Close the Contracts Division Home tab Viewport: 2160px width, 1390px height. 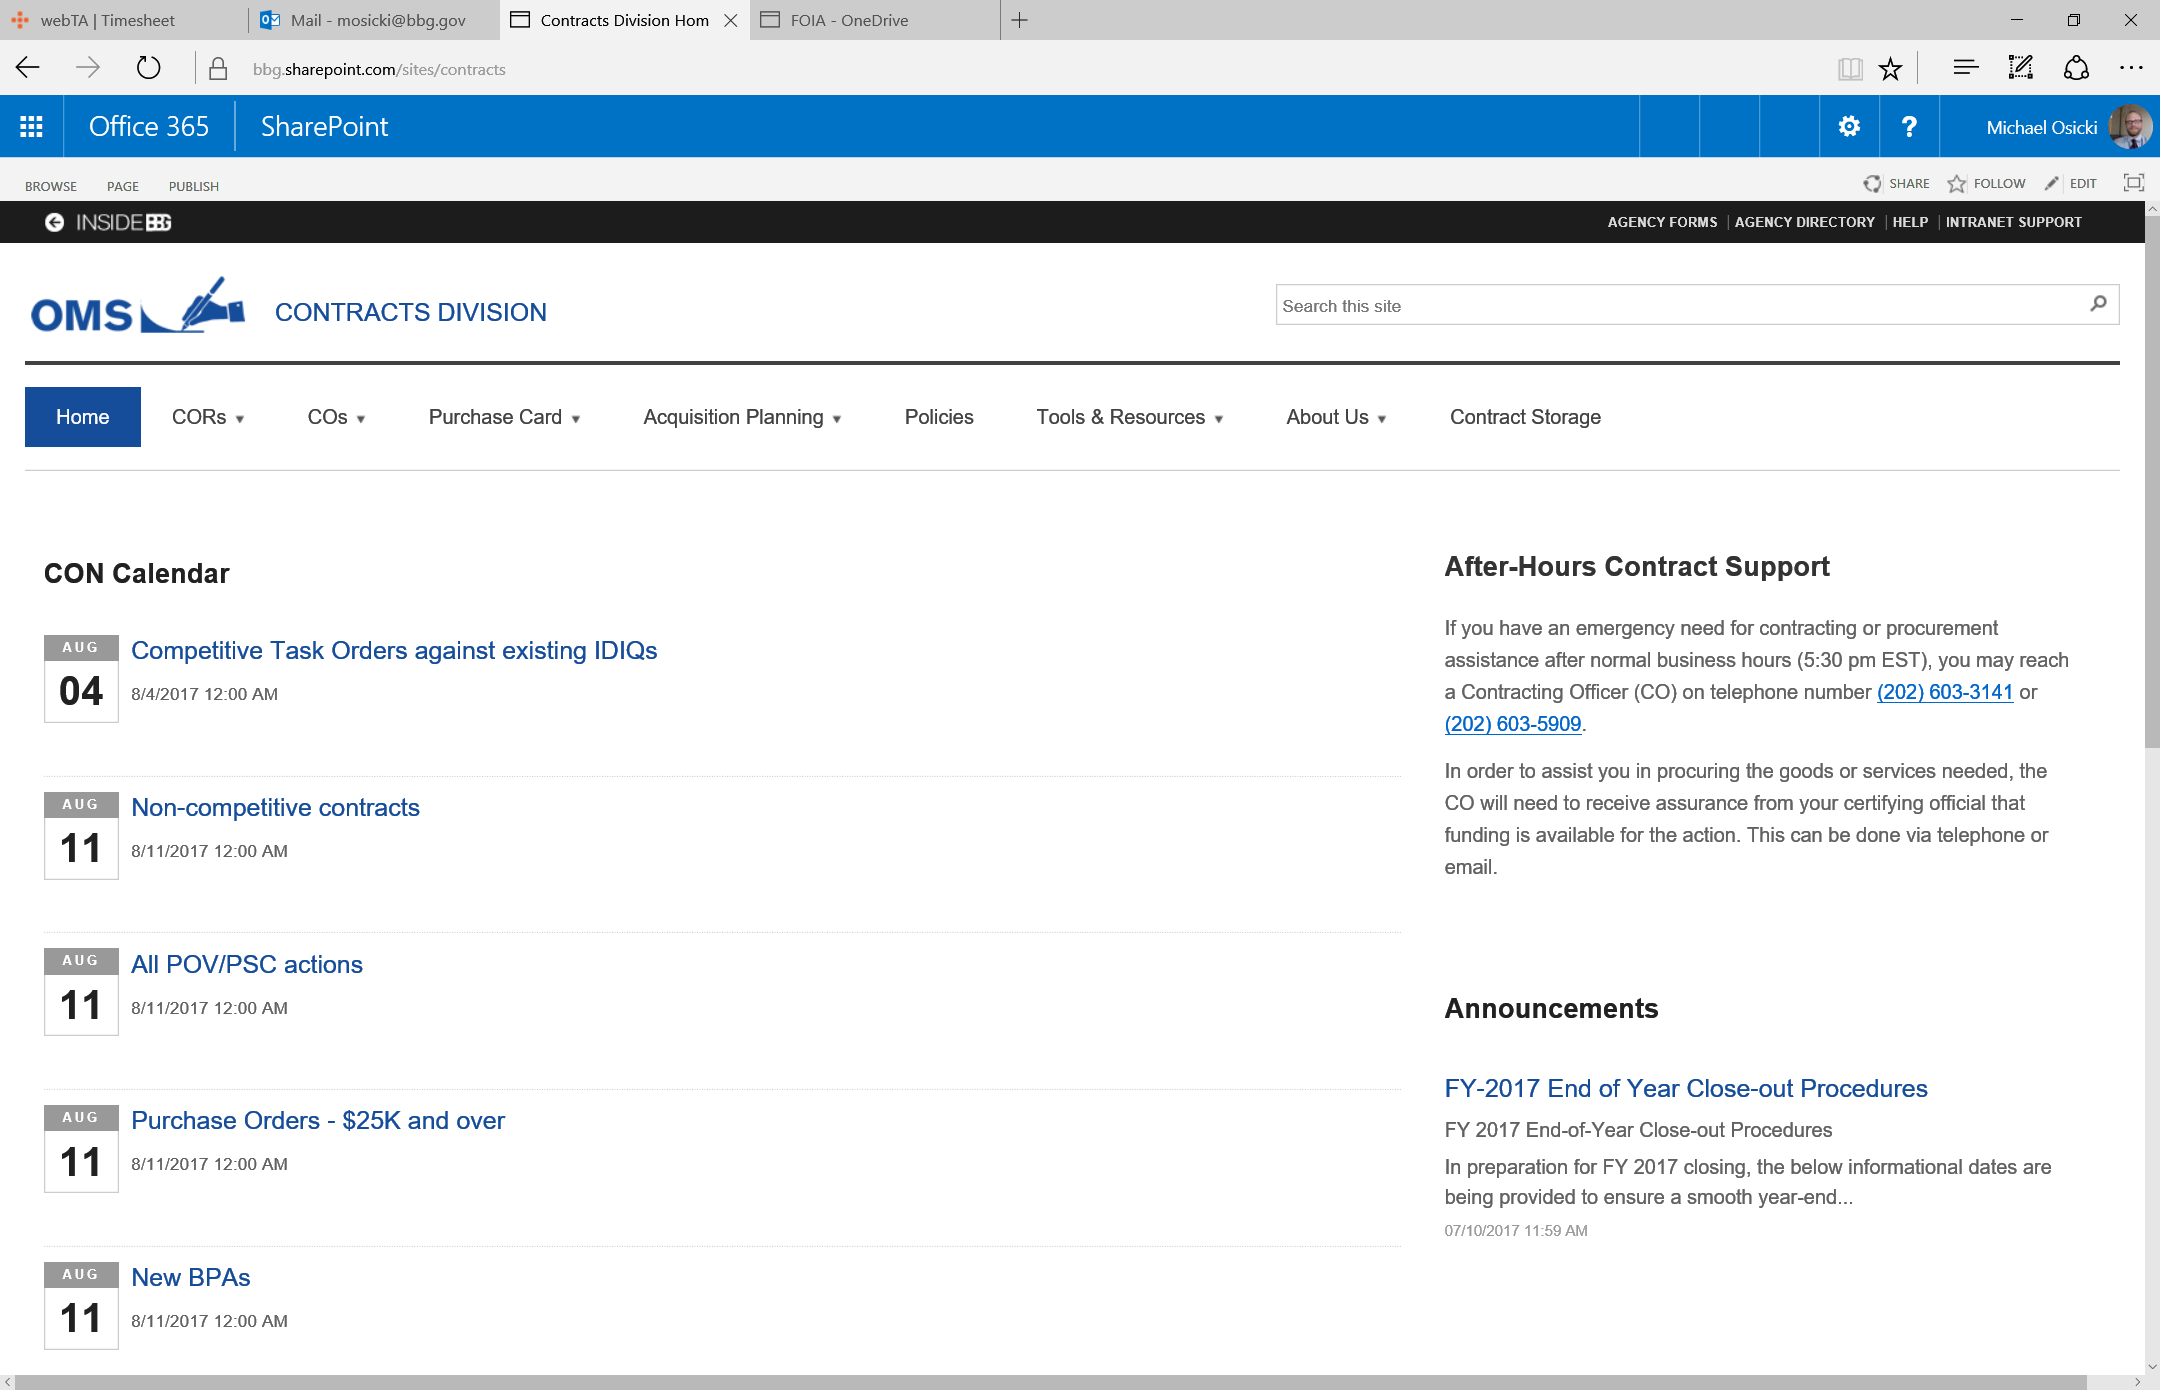pos(731,20)
